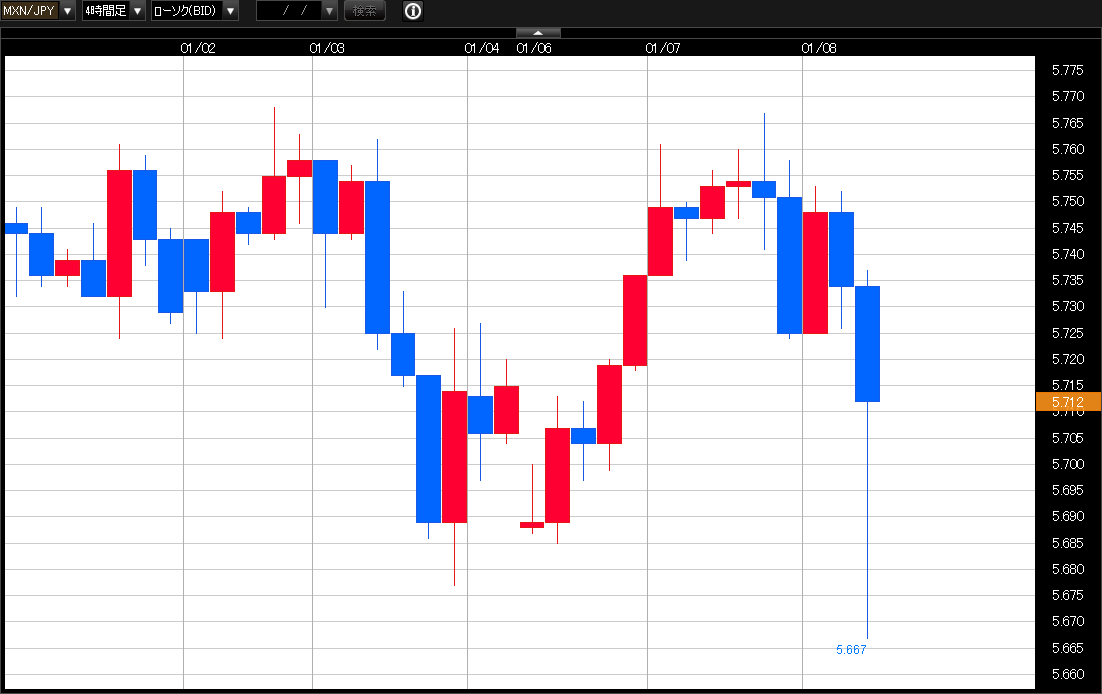This screenshot has width=1102, height=694.
Task: Open the MXN/JPY currency pair dropdown
Action: [x=37, y=11]
